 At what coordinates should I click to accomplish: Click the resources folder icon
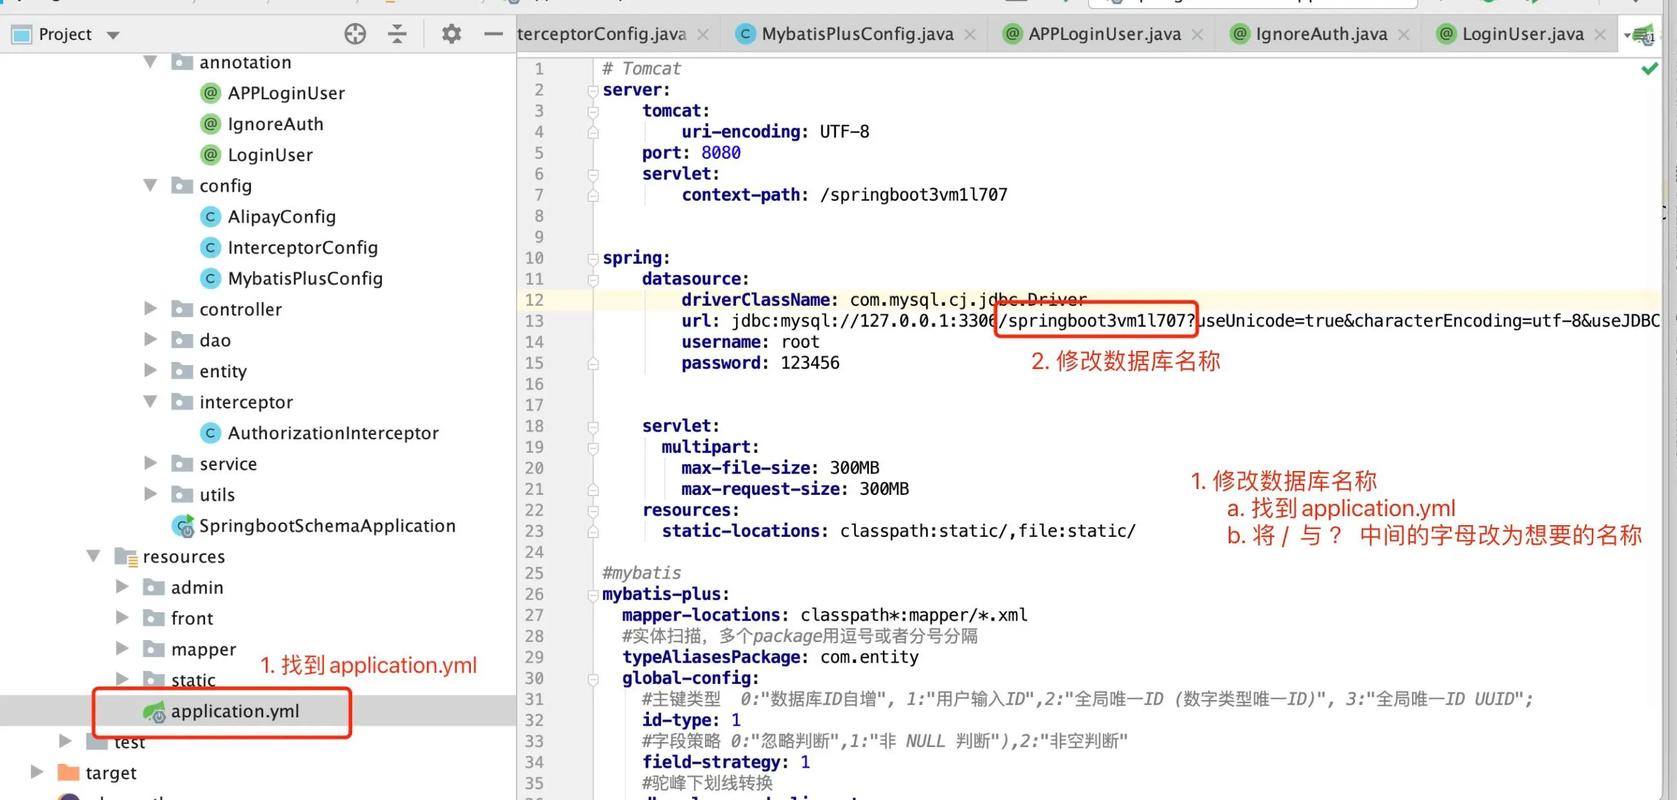[x=125, y=557]
